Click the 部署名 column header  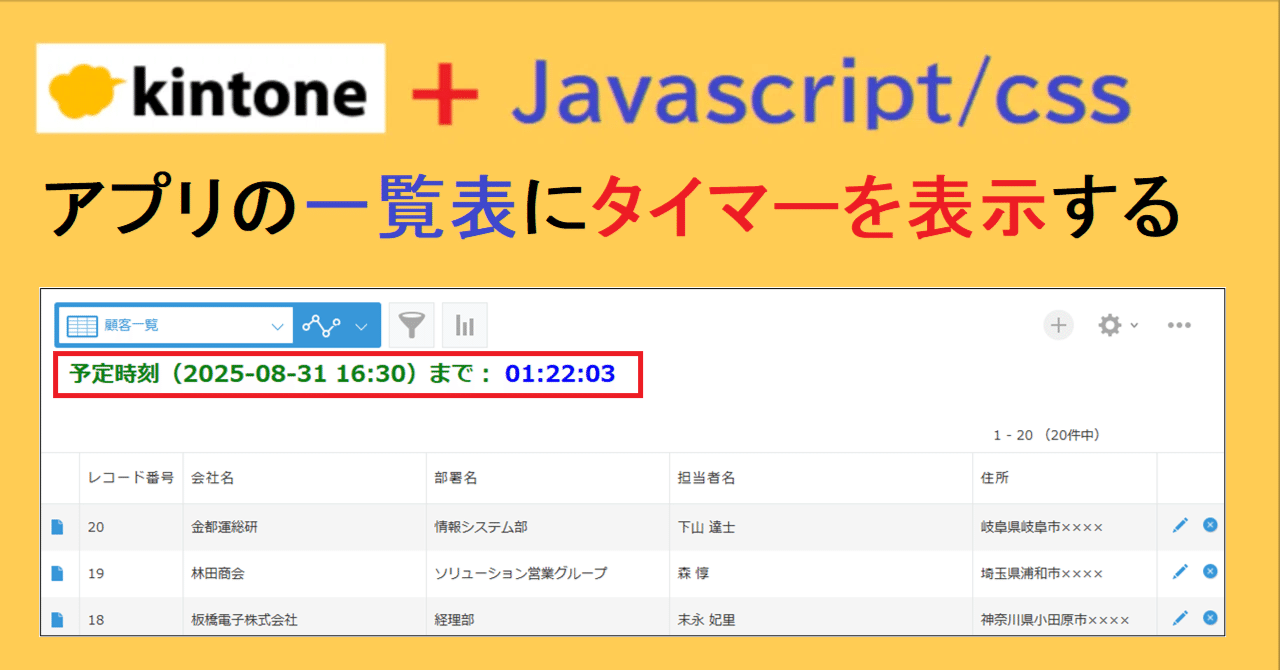[548, 478]
